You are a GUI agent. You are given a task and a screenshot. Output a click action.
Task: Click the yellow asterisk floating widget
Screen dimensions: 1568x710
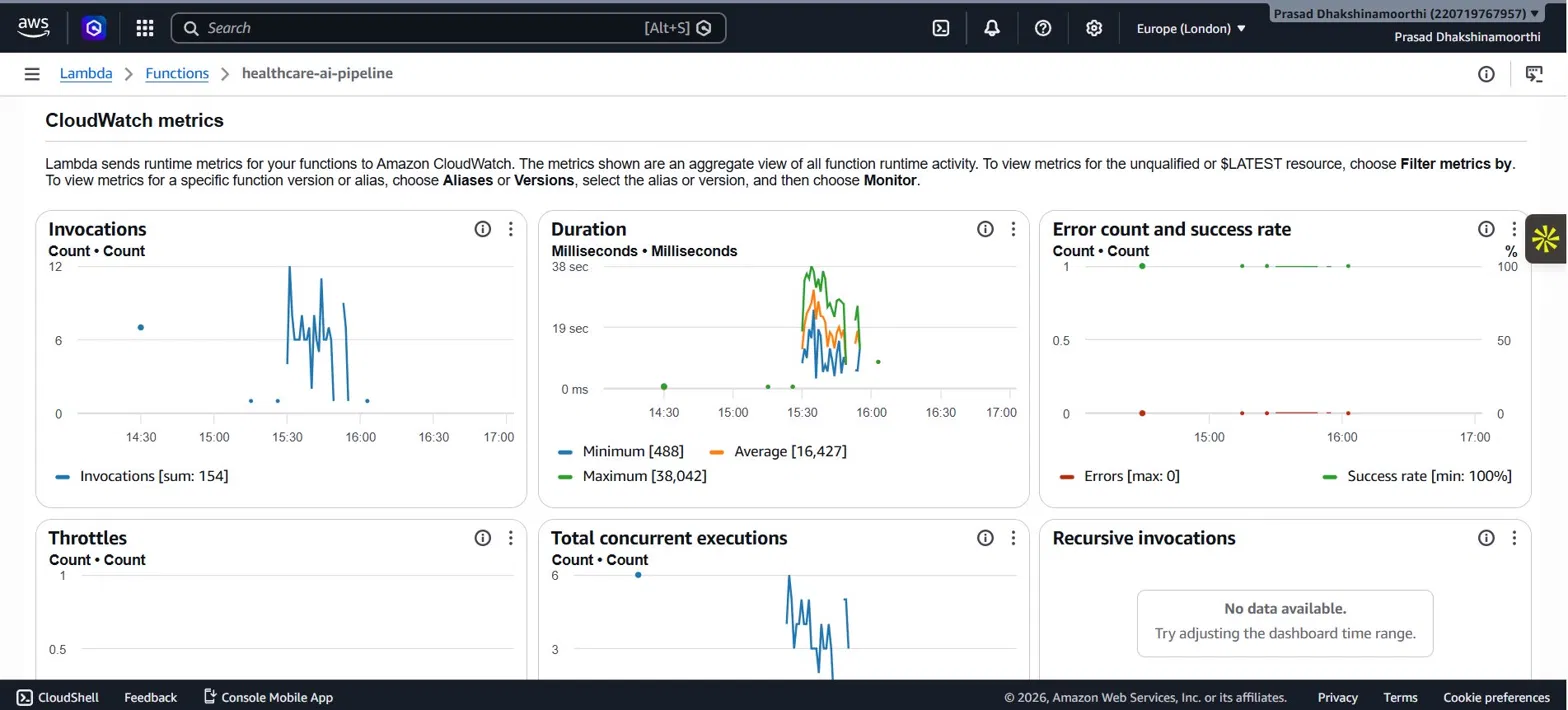pyautogui.click(x=1546, y=238)
